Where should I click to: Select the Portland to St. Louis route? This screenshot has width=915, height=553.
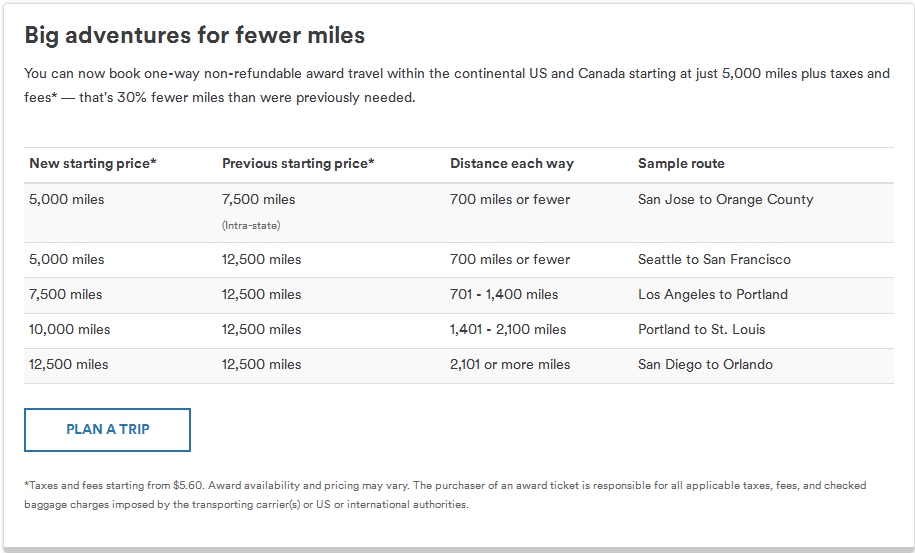701,330
